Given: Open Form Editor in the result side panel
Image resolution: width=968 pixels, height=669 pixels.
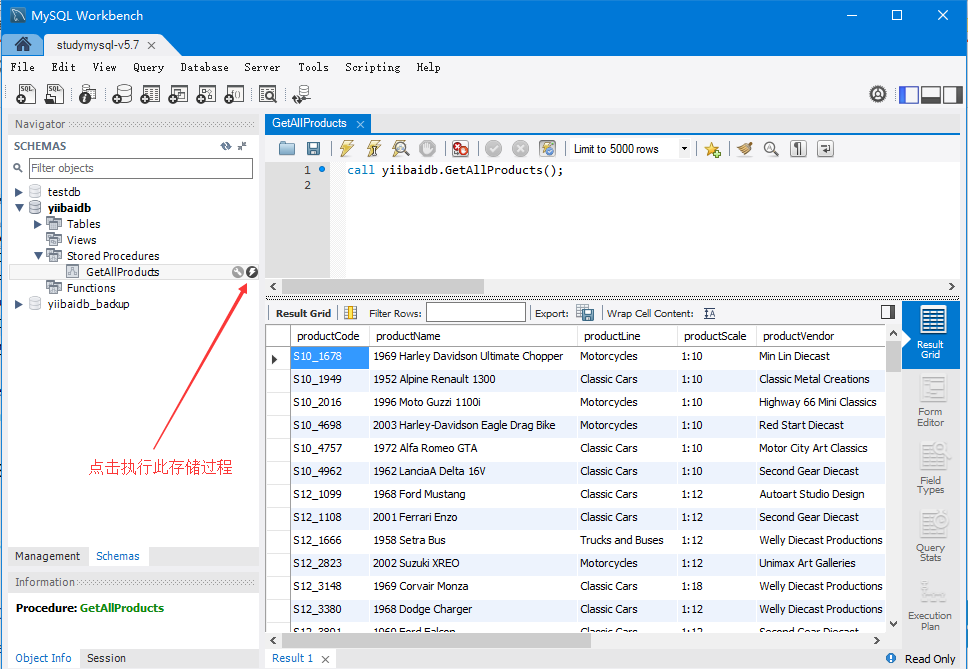Looking at the screenshot, I should pos(930,402).
